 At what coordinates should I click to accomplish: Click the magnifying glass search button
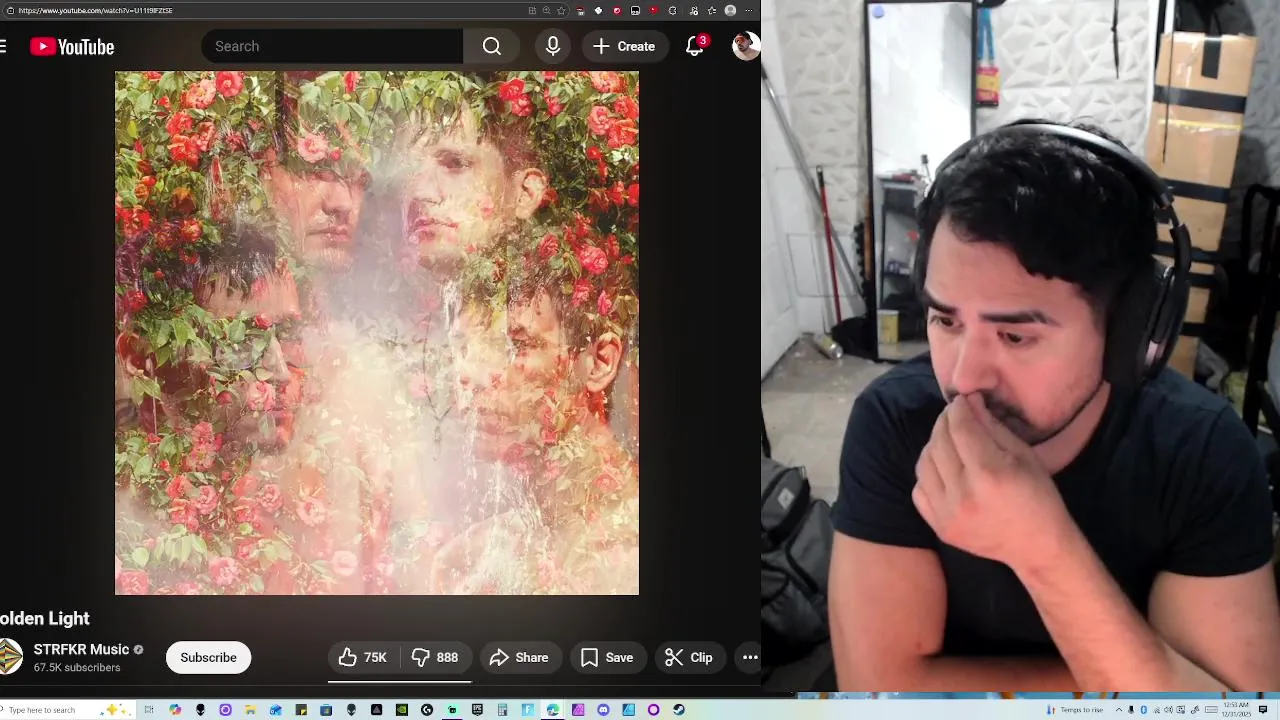tap(492, 46)
